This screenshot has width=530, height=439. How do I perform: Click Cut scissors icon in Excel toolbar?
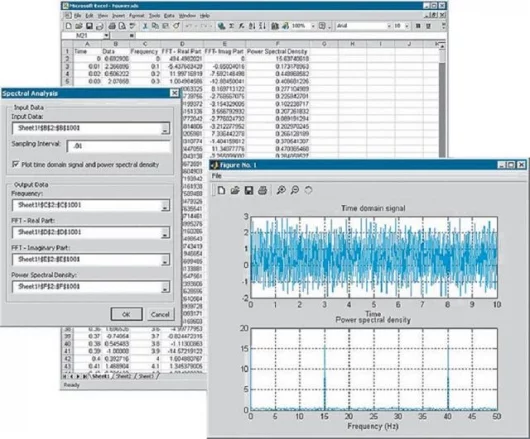[x=145, y=26]
